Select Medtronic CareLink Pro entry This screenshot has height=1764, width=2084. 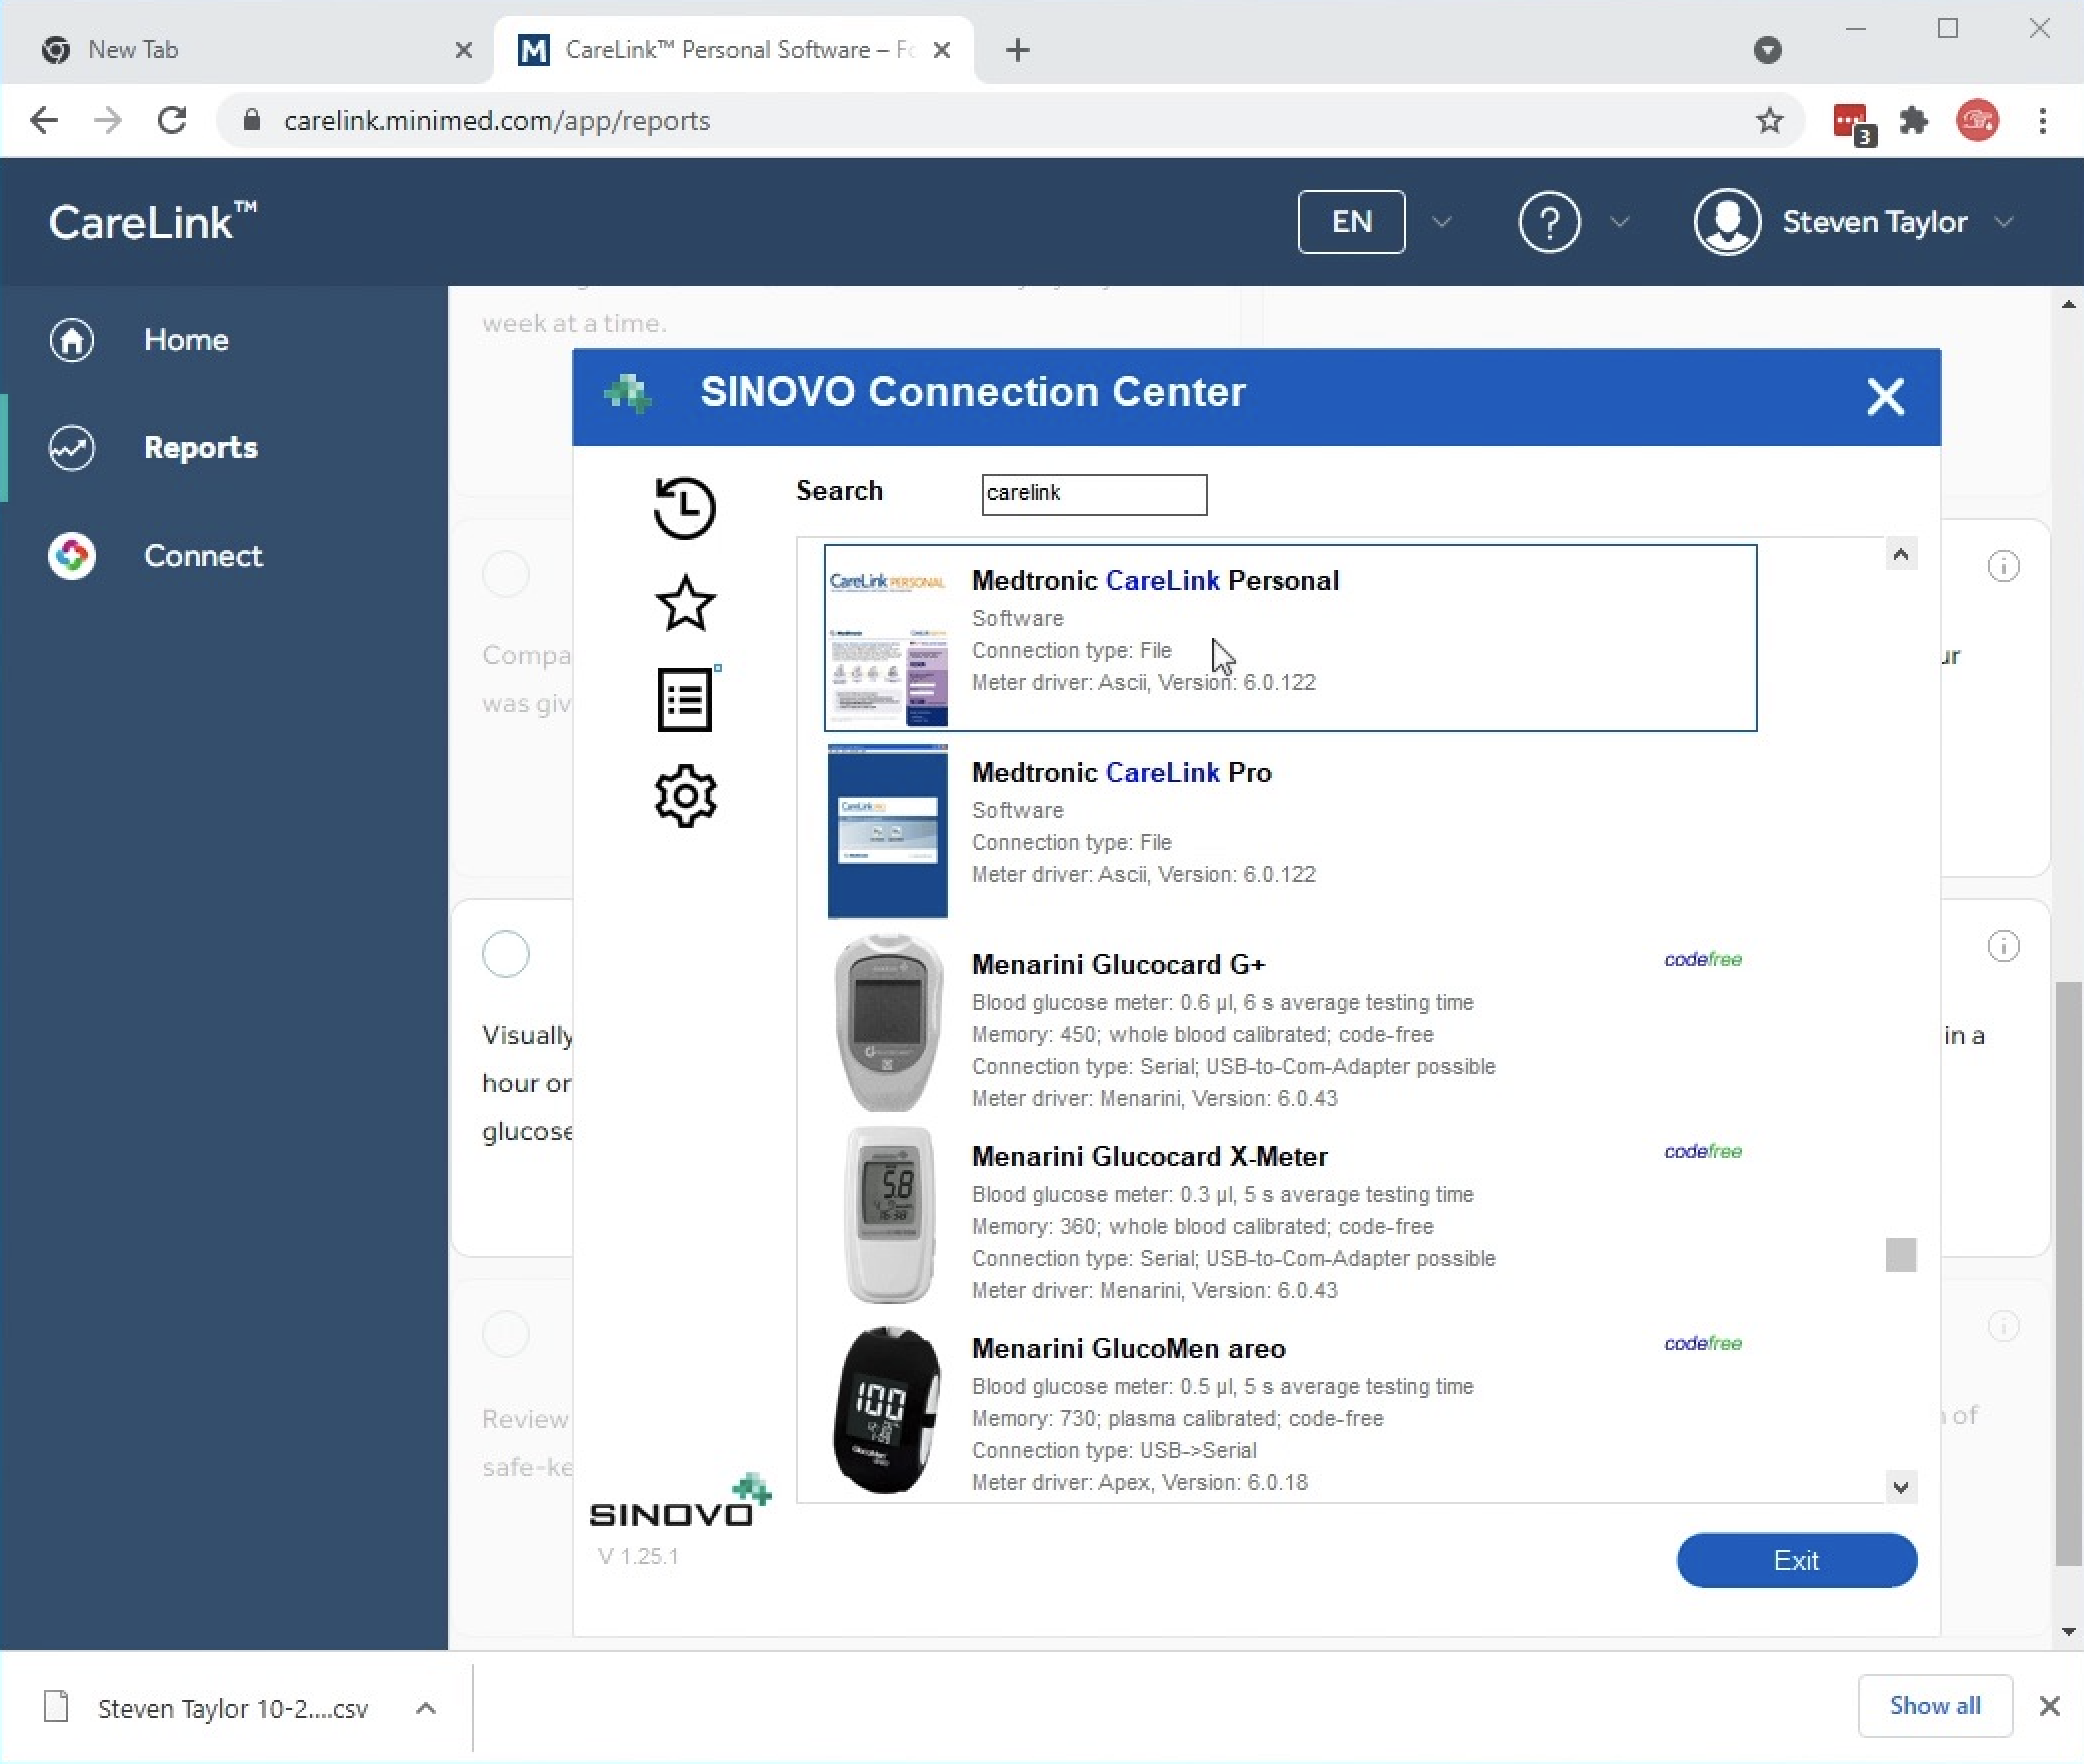(x=1290, y=830)
